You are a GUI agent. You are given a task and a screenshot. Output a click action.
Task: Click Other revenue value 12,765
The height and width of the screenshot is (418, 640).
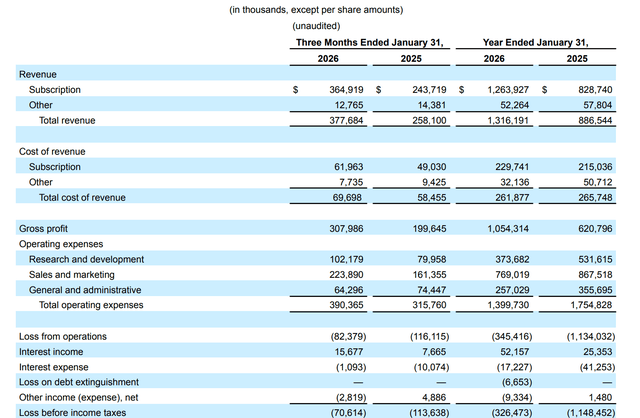coord(349,105)
